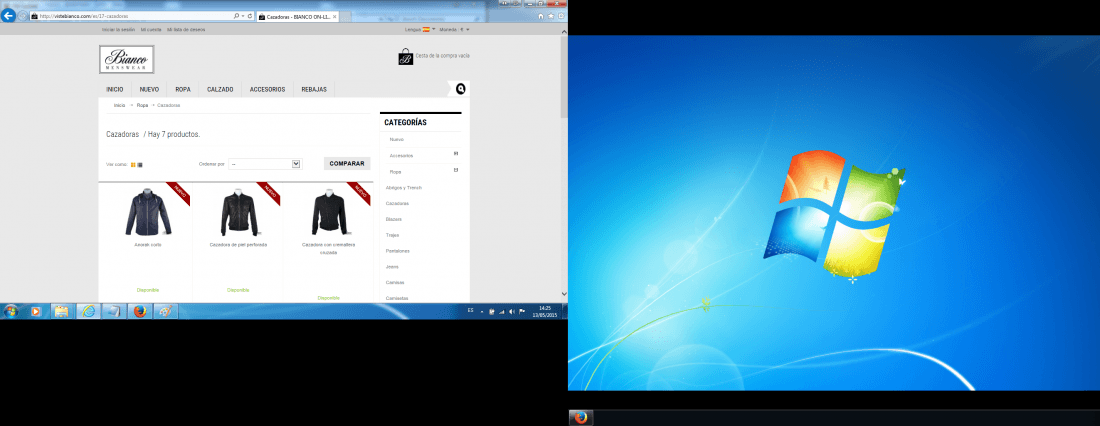Open the NUEVO menu item
The height and width of the screenshot is (426, 1100).
[x=149, y=90]
